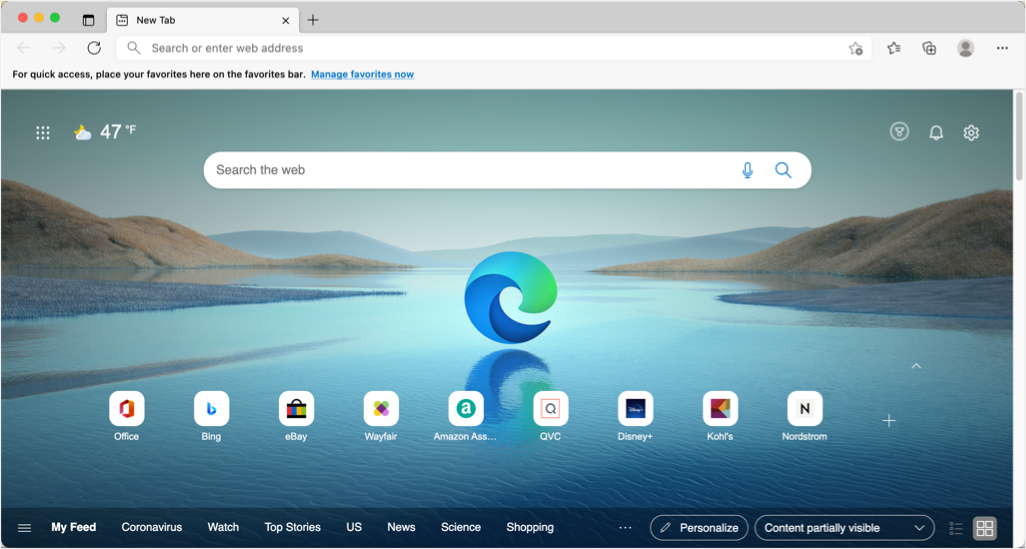Expand the Content partially visible dropdown
The height and width of the screenshot is (549, 1026).
[843, 528]
